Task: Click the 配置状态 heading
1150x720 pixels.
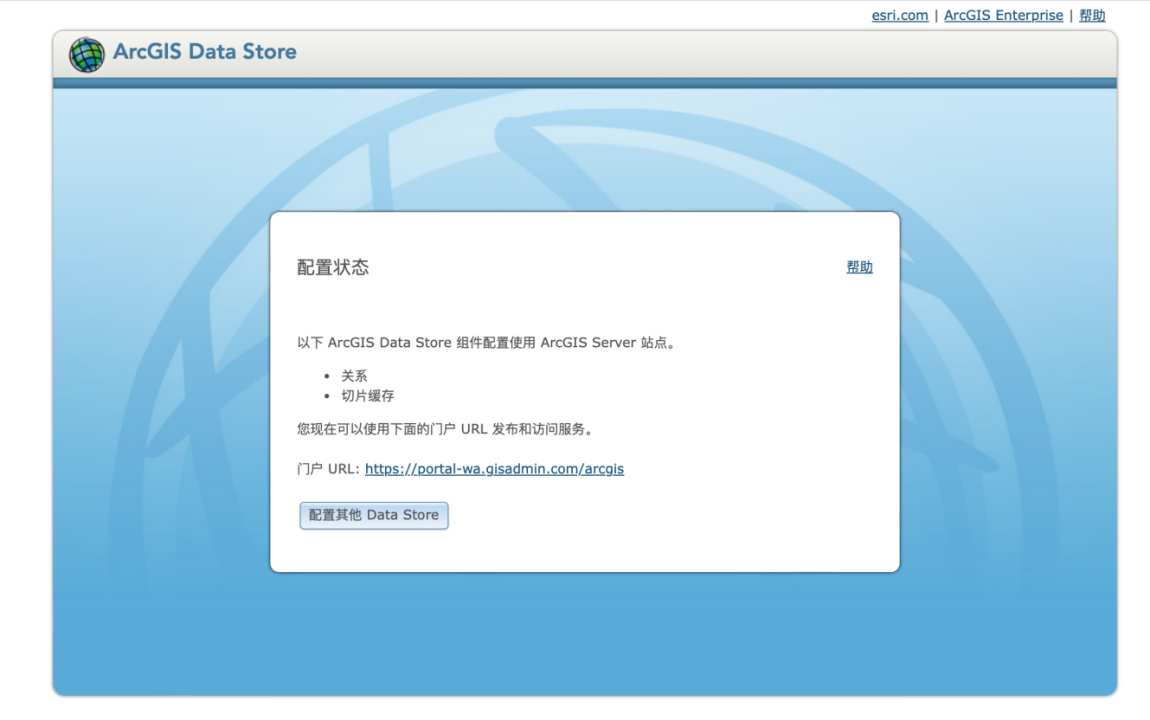Action: point(332,267)
